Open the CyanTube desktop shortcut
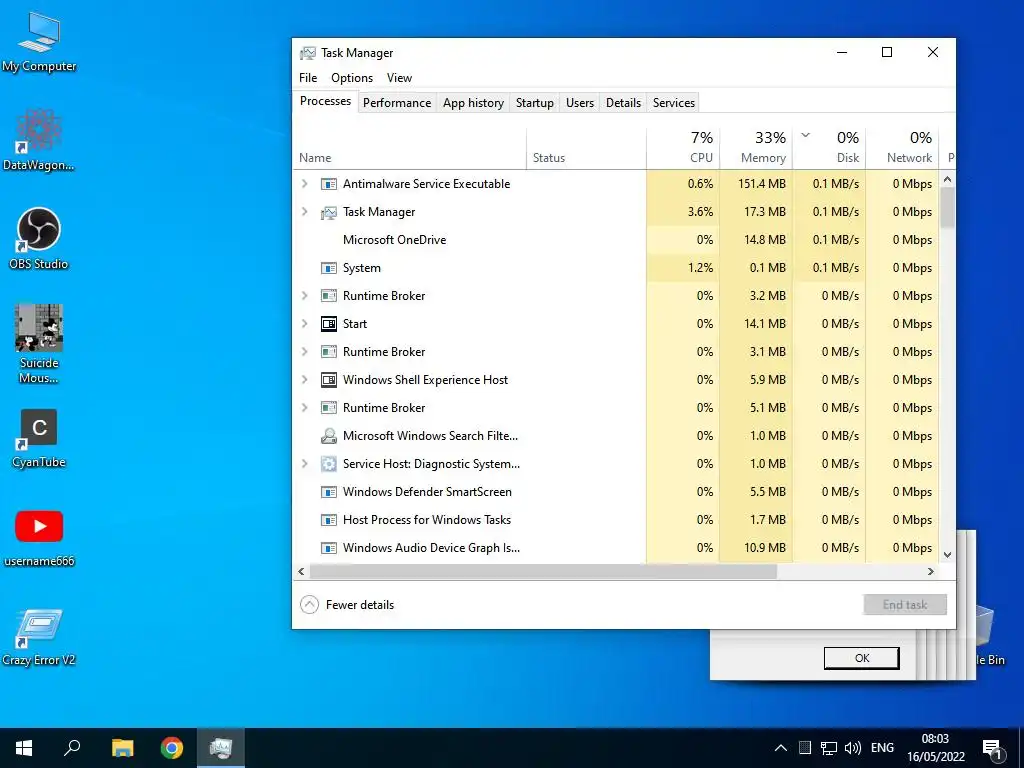1024x768 pixels. pos(39,438)
